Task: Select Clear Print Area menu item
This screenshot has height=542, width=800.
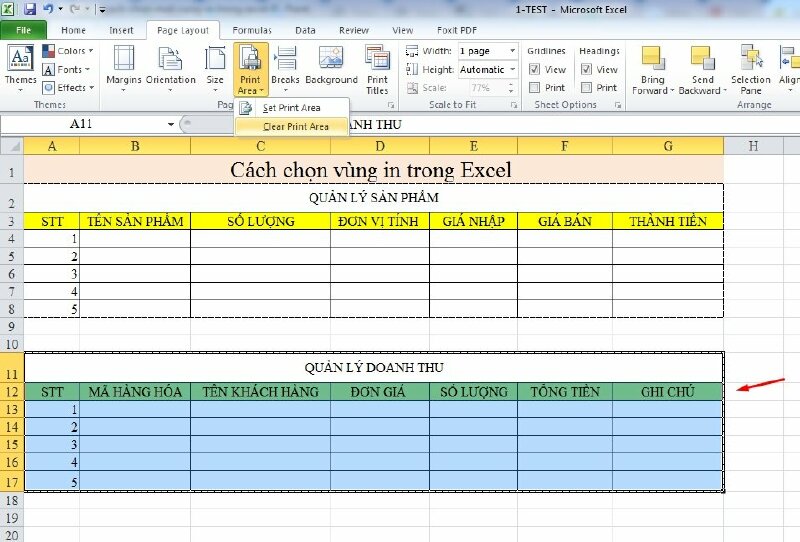Action: (292, 126)
